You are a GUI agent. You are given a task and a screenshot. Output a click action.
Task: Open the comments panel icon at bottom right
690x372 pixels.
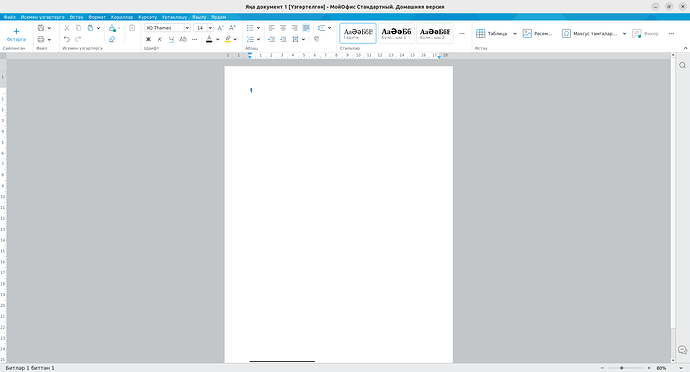(683, 350)
